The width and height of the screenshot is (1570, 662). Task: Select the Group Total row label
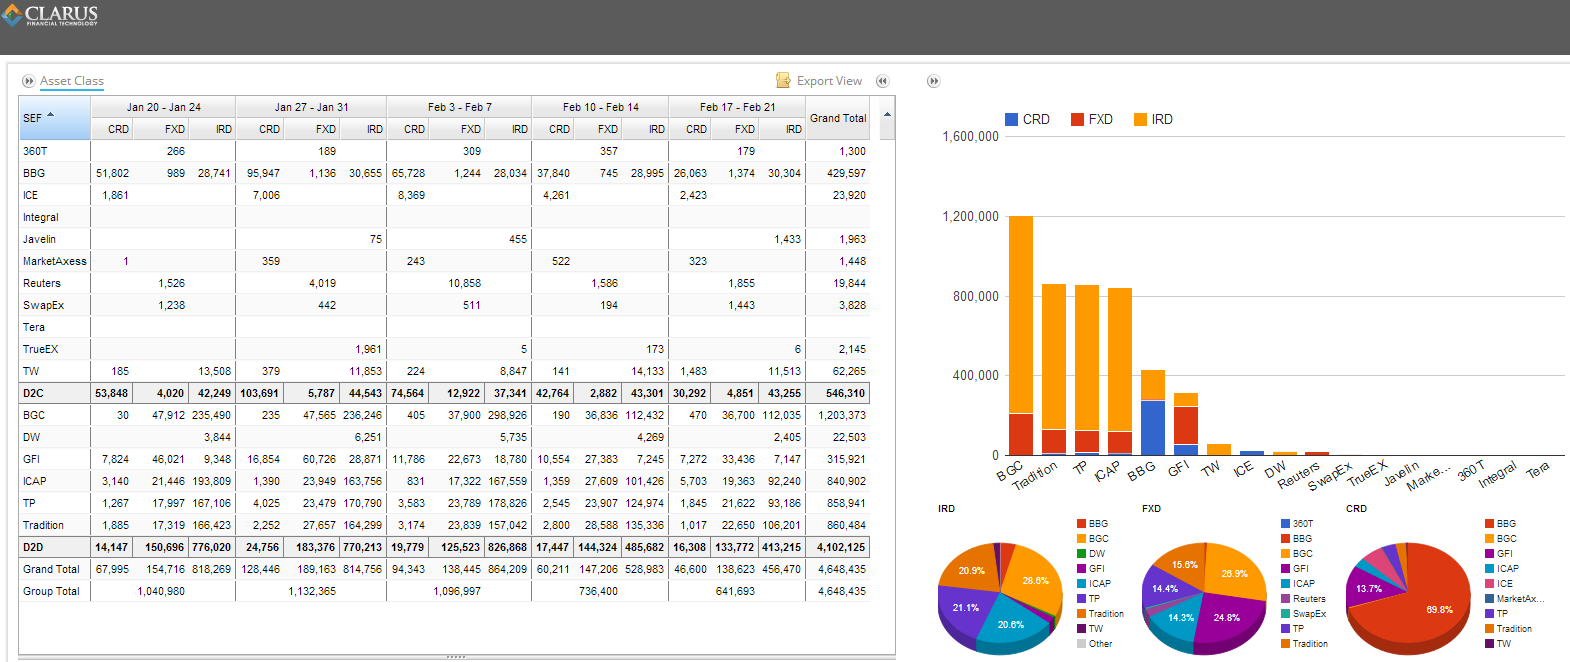(x=51, y=591)
